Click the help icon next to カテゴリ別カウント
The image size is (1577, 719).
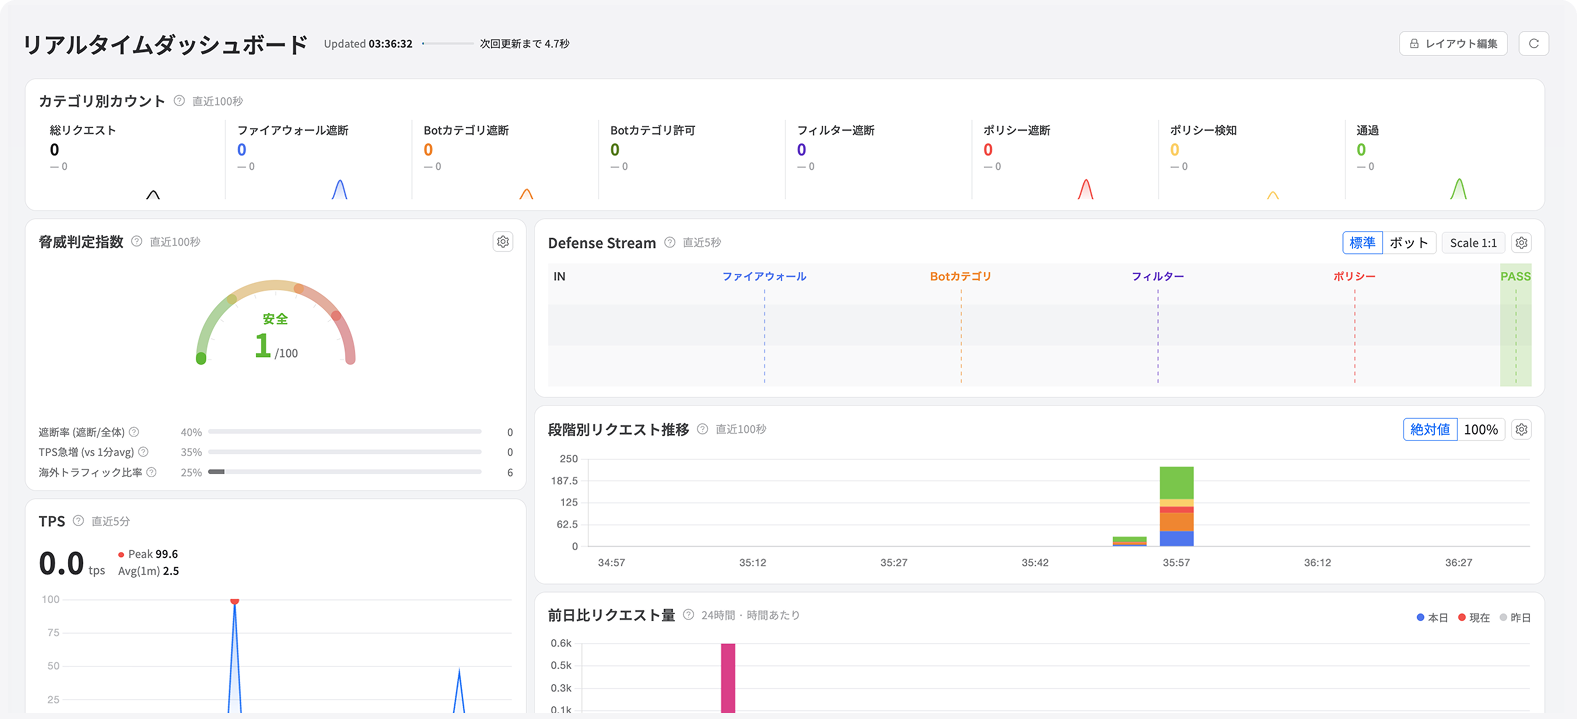coord(179,101)
